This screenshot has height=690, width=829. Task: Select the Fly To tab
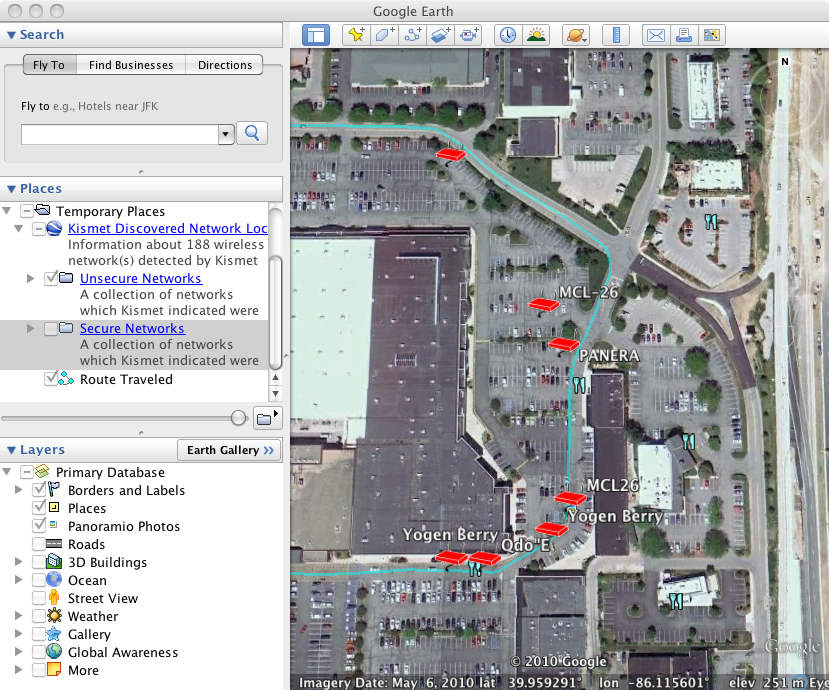[x=49, y=65]
